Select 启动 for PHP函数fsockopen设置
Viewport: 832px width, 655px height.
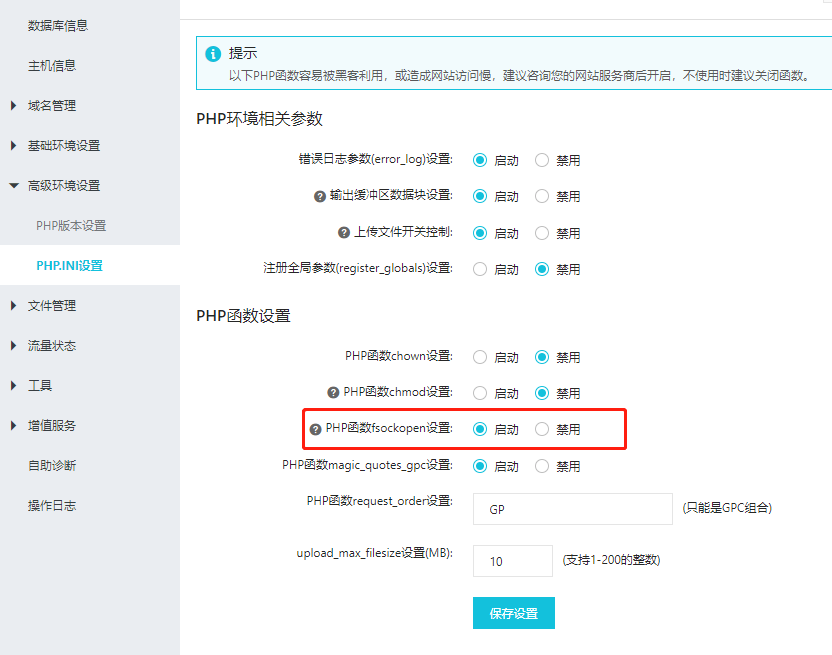tap(480, 429)
